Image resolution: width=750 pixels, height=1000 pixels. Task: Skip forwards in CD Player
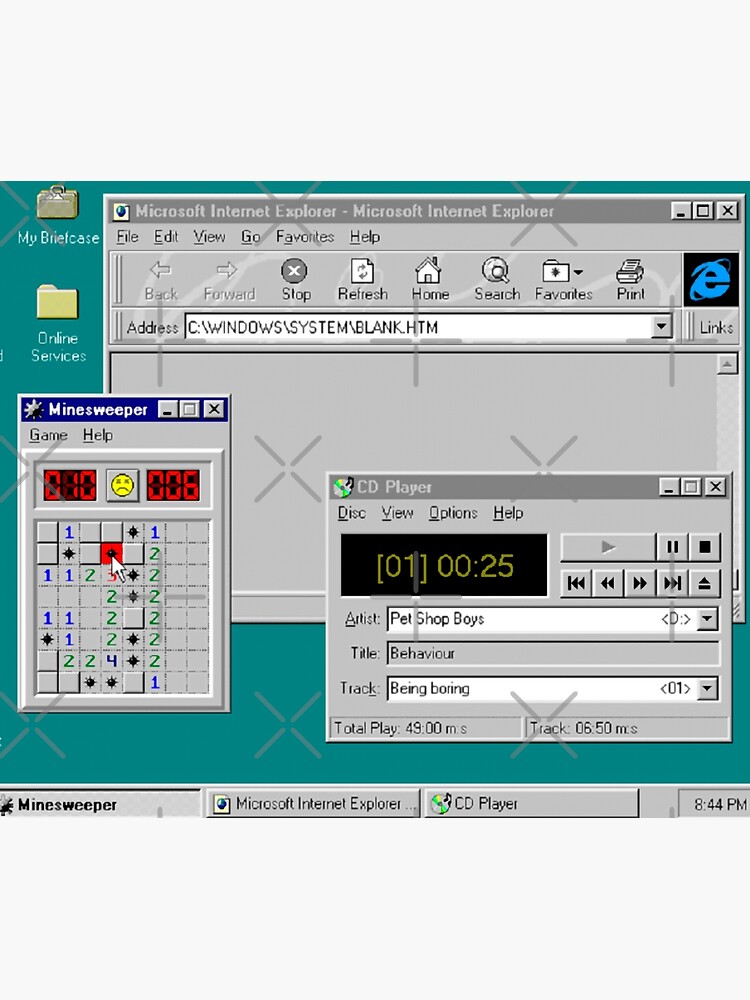click(640, 583)
